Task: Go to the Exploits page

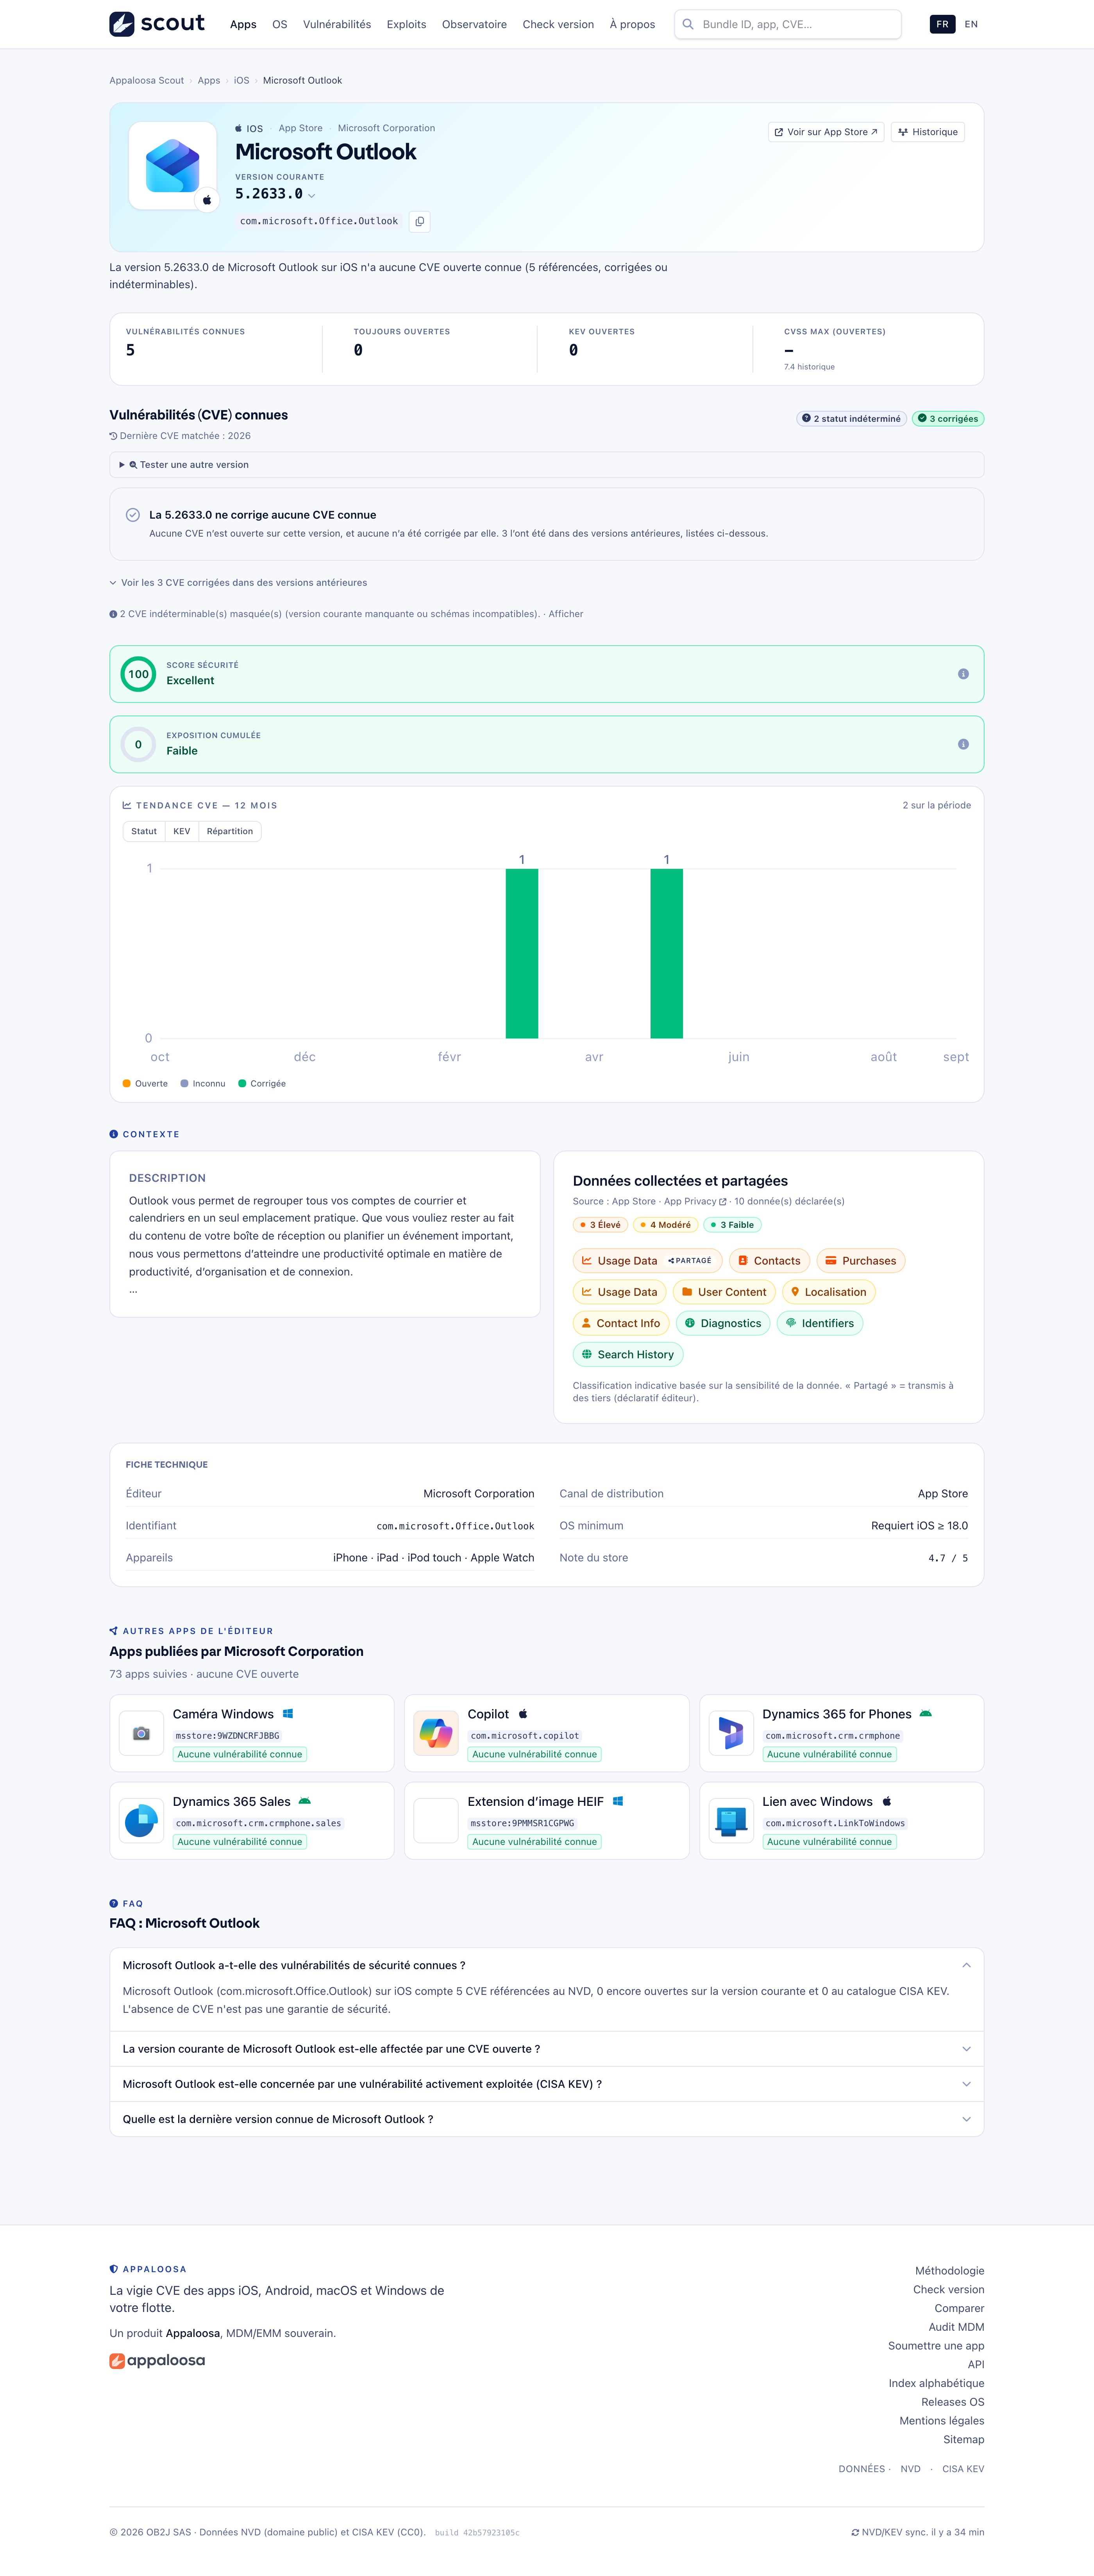Action: click(x=406, y=24)
